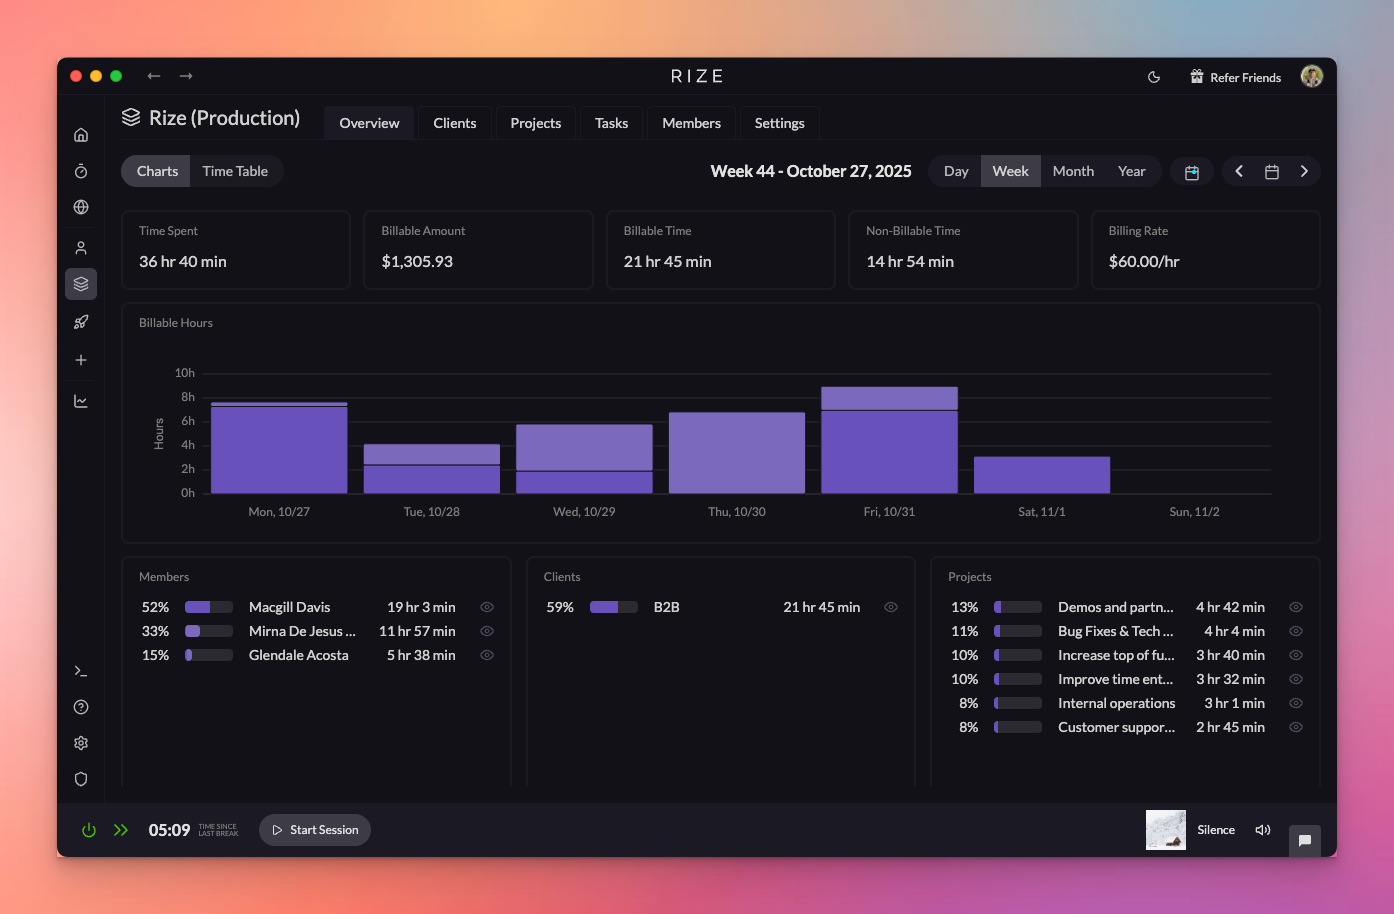Click Macgill Davis 52% progress bar
This screenshot has height=914, width=1394.
click(209, 607)
